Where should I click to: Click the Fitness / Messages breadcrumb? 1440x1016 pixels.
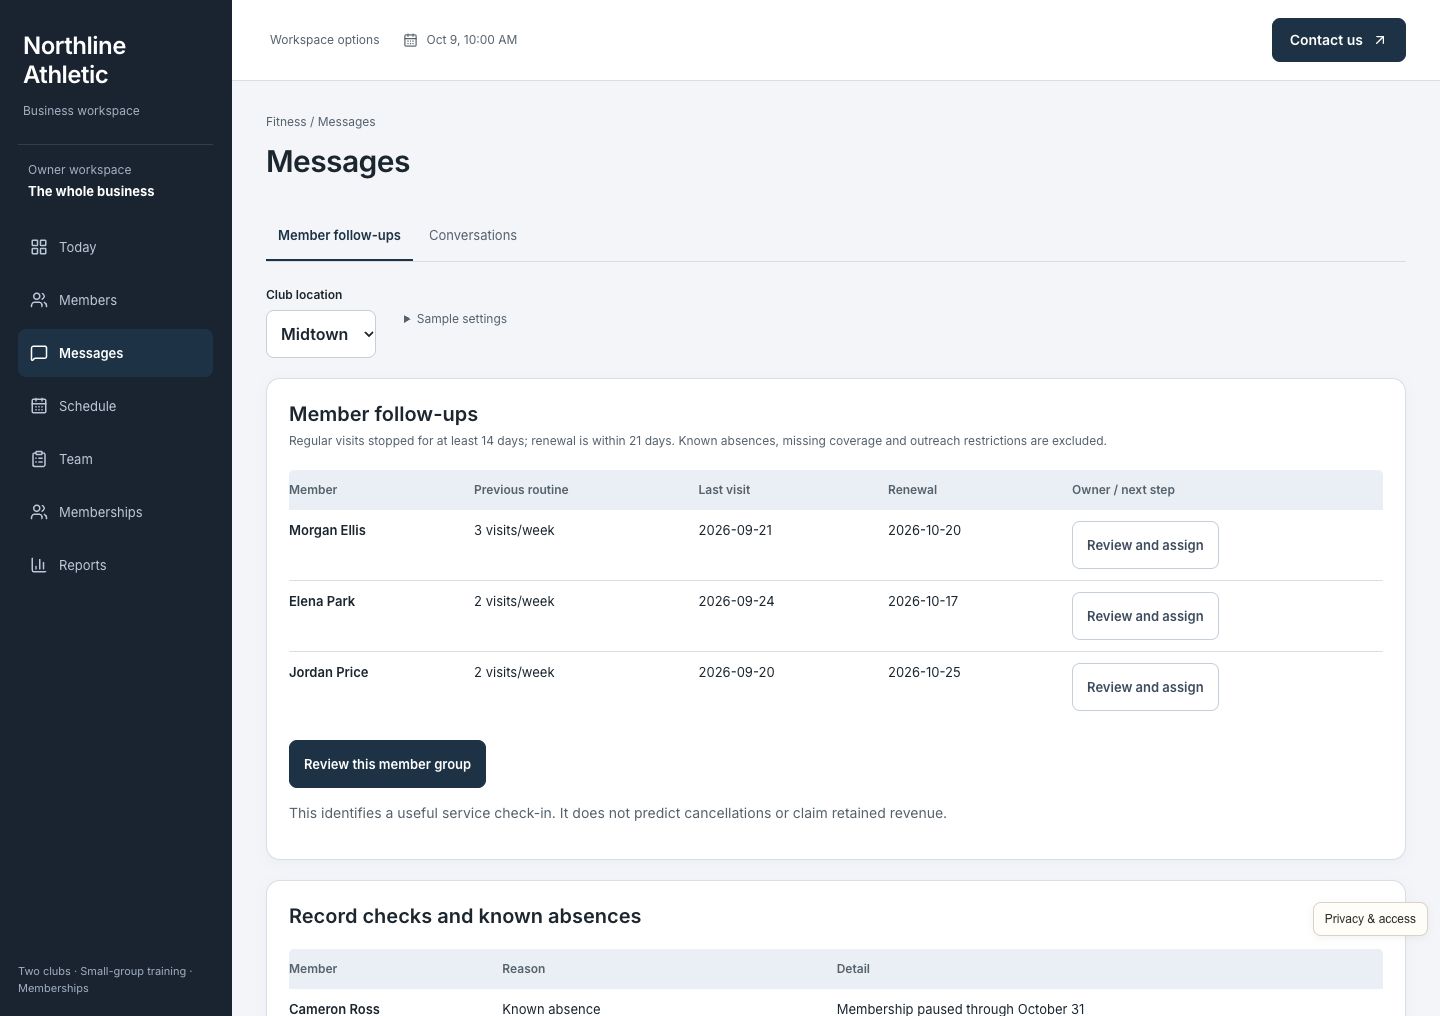click(x=321, y=122)
